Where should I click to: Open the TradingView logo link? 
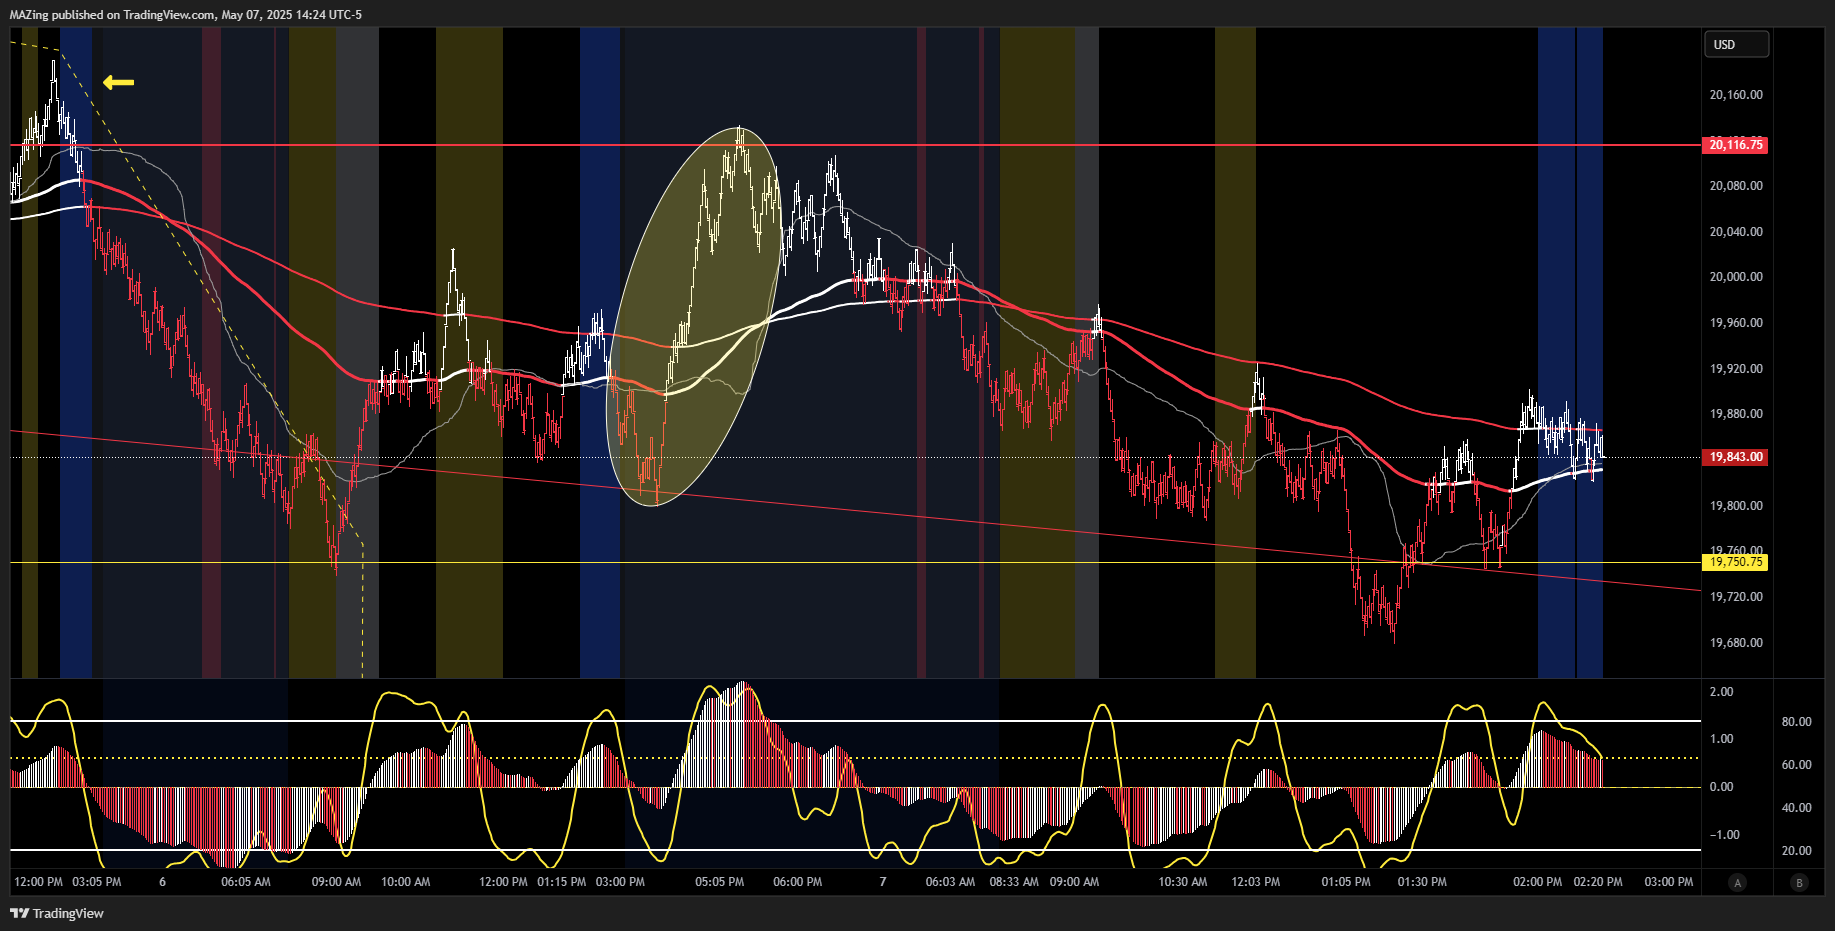tap(57, 913)
